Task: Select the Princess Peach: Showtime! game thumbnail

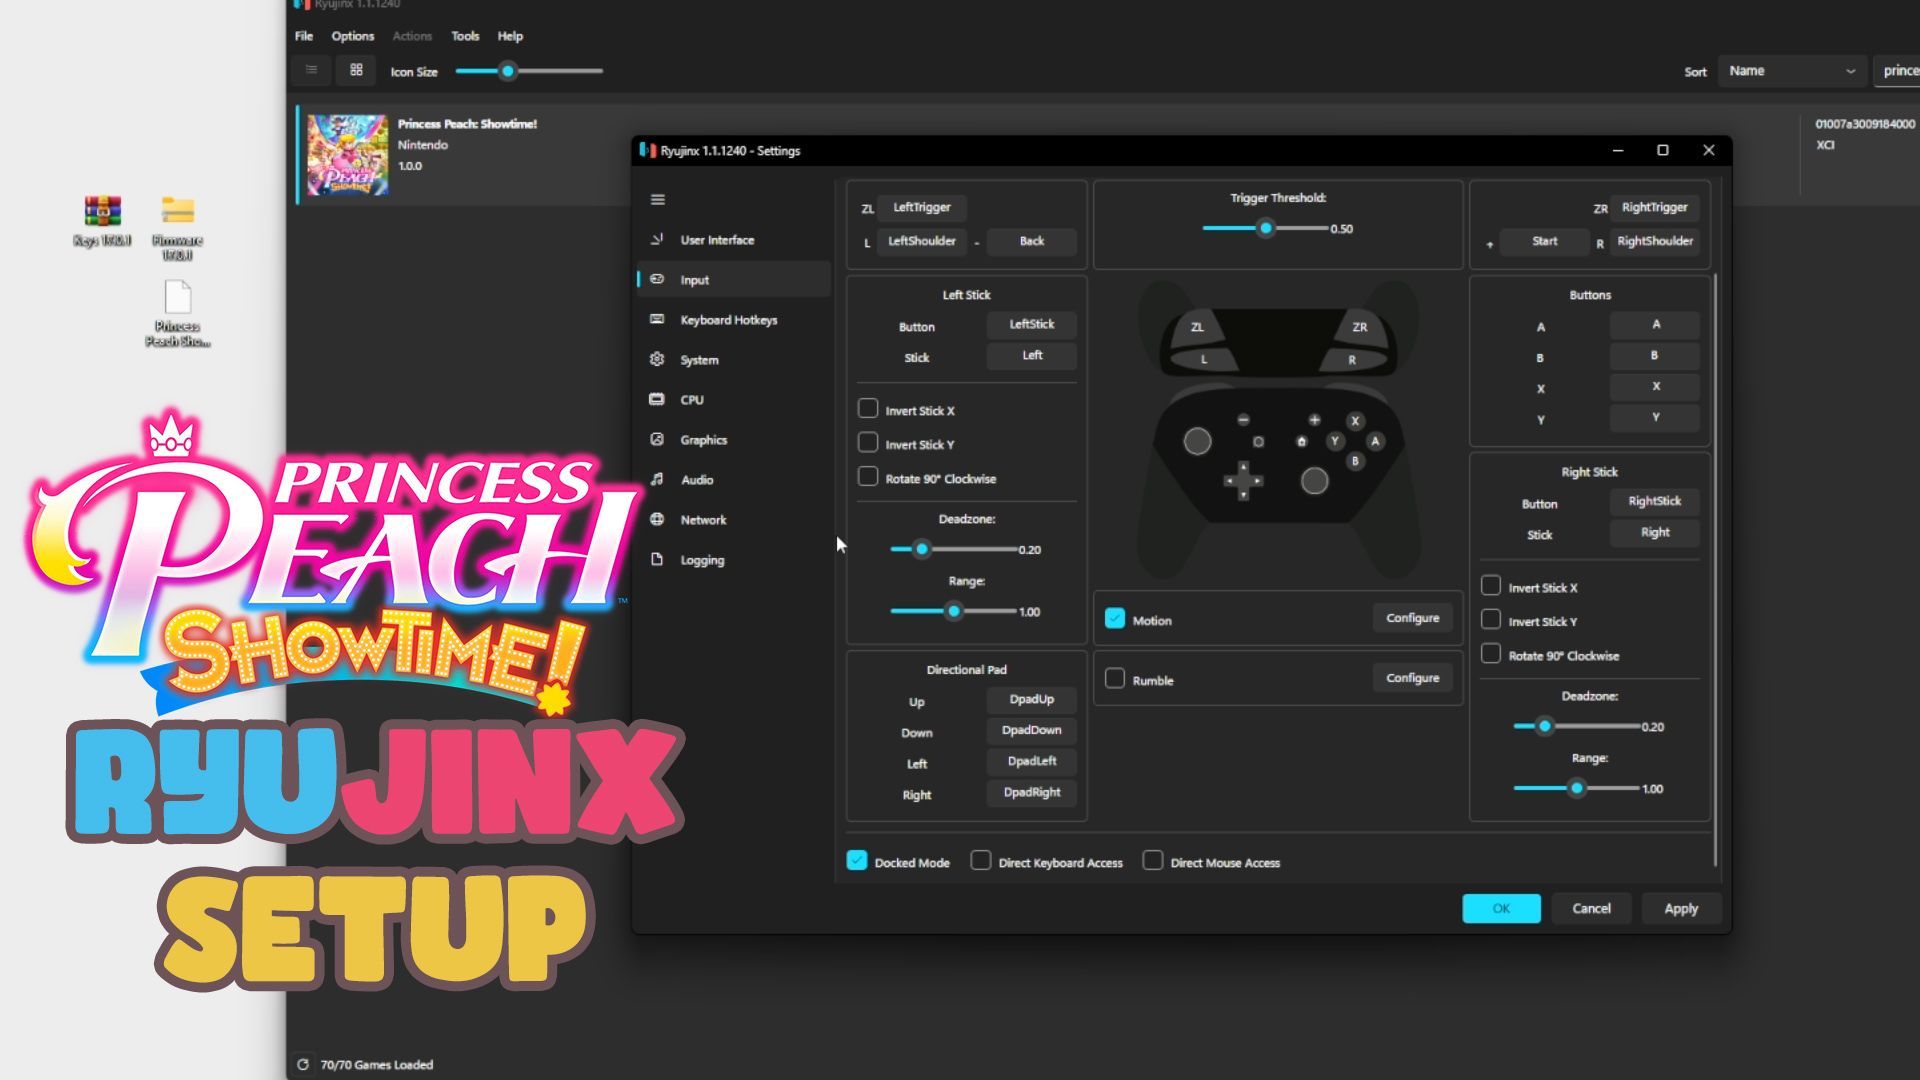Action: pos(347,154)
